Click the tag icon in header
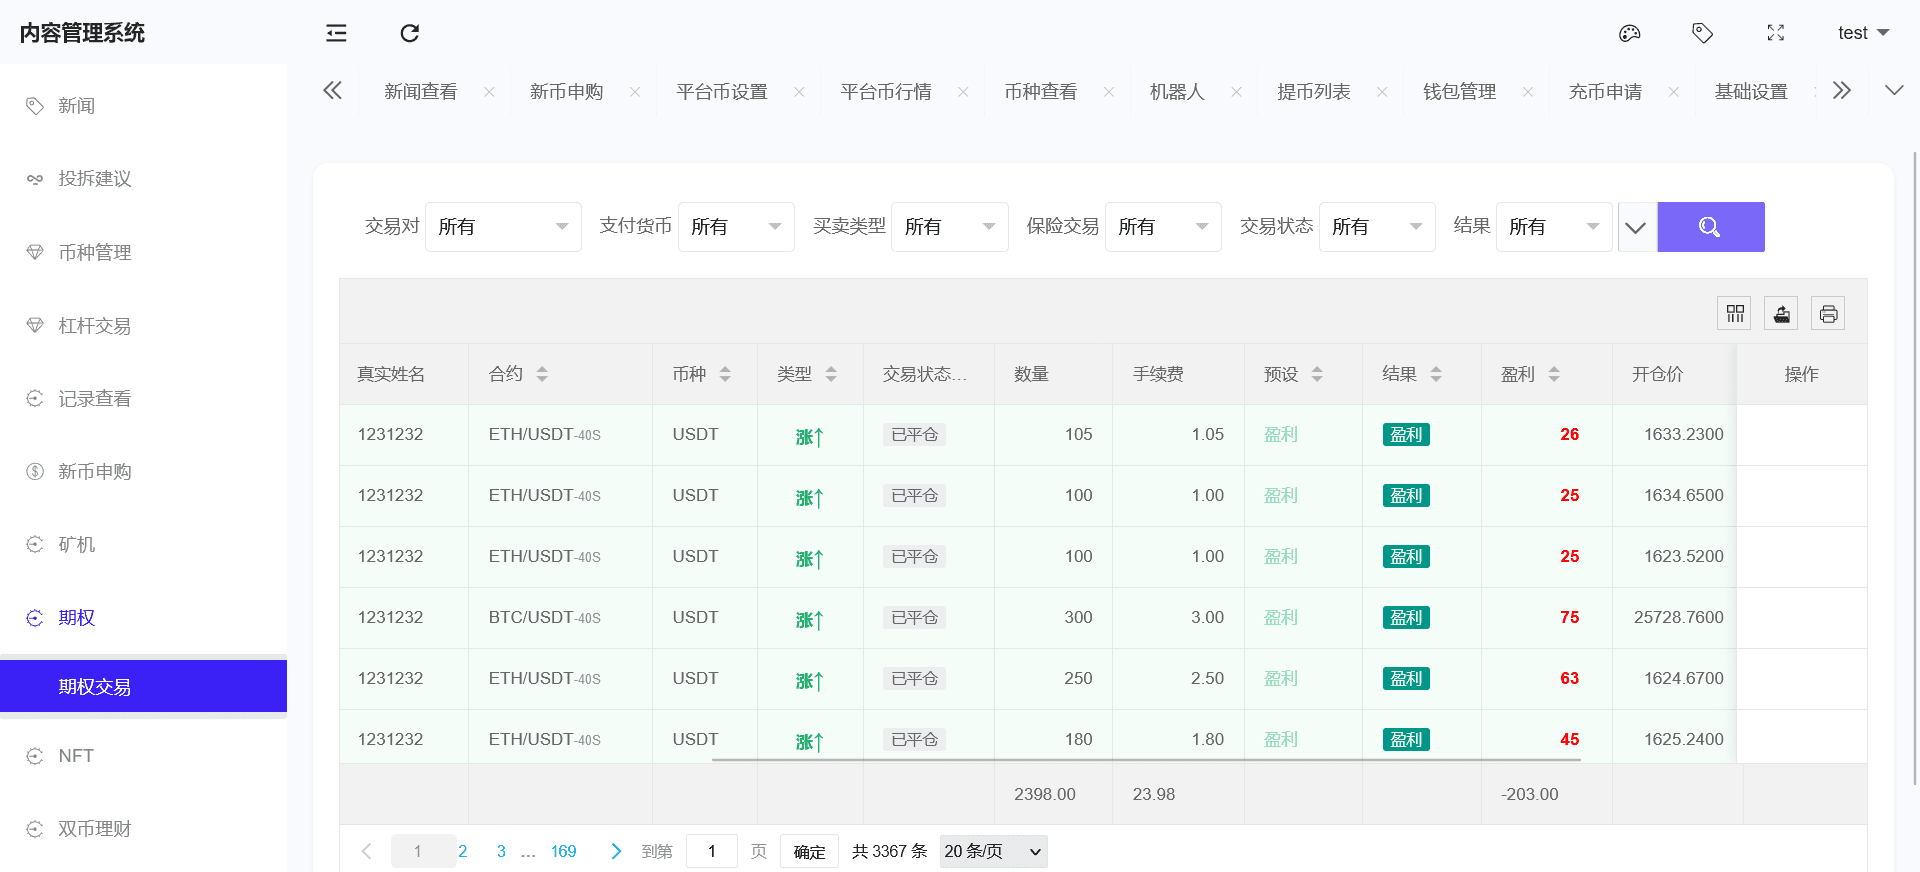The width and height of the screenshot is (1920, 872). (x=1702, y=33)
